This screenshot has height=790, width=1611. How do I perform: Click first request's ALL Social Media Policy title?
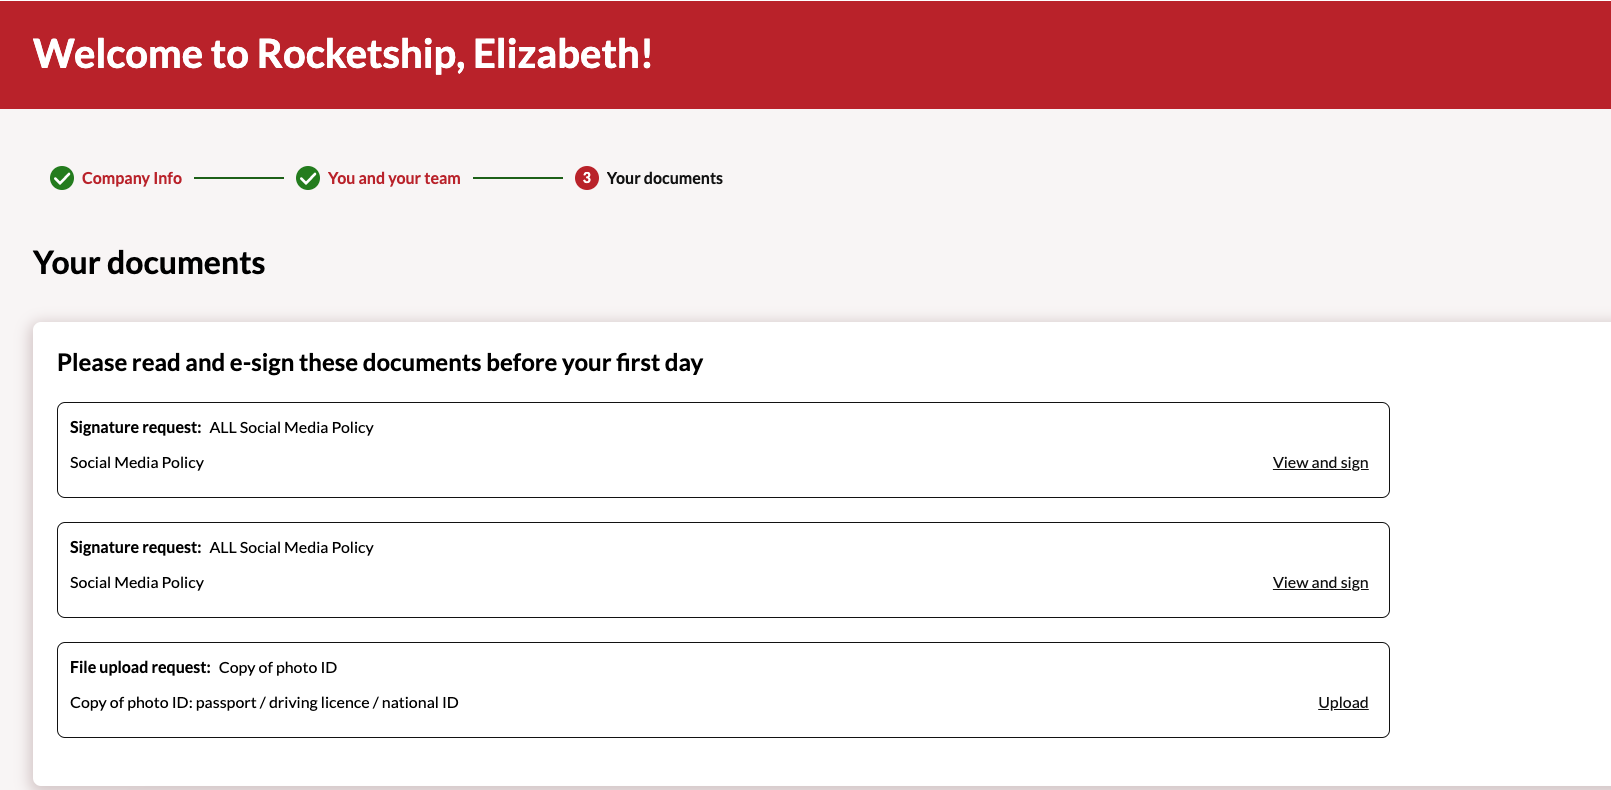click(x=291, y=428)
